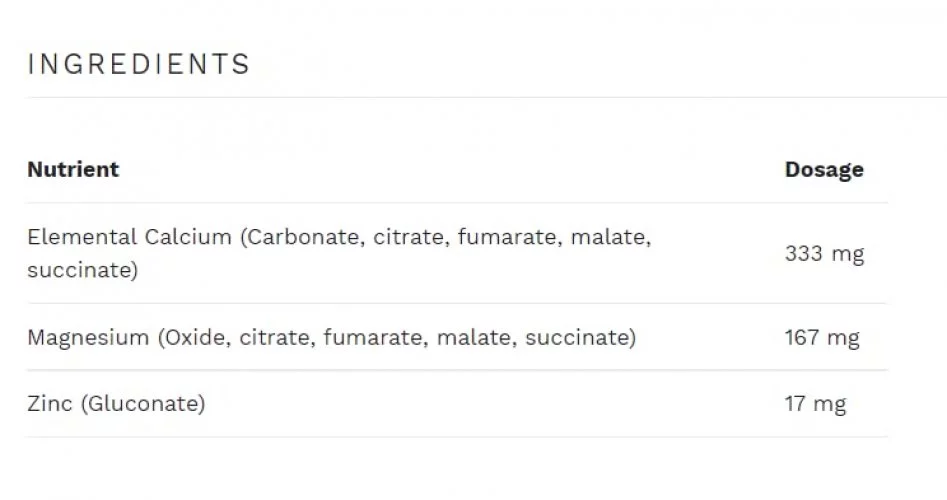Click the word Oxide in magnesium row

coord(194,337)
